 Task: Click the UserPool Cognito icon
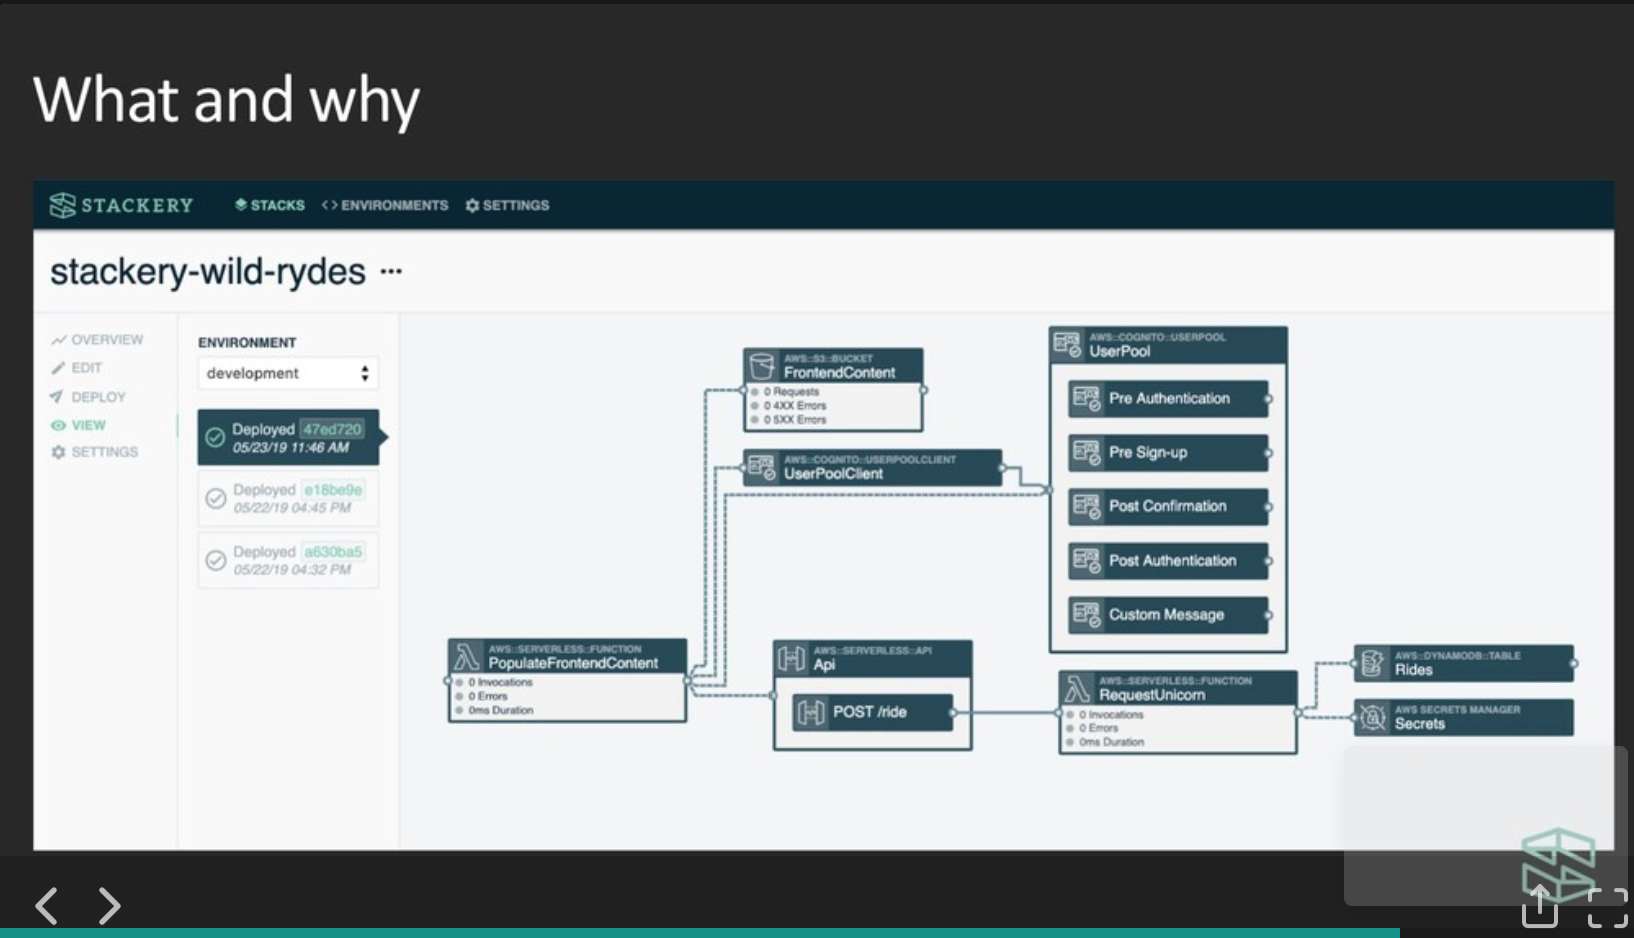point(1068,345)
